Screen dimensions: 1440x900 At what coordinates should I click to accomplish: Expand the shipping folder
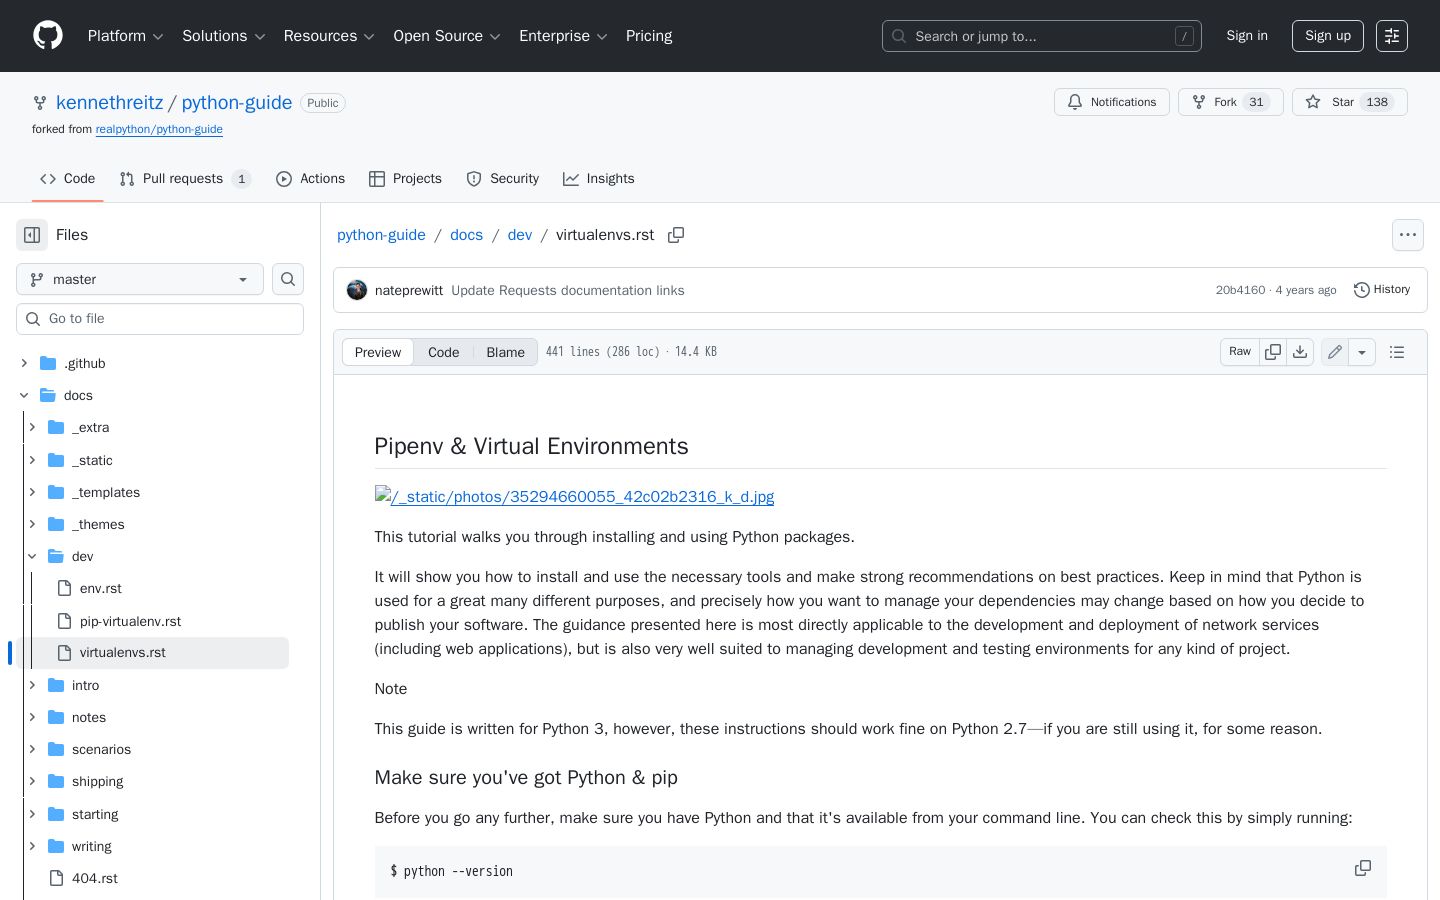point(32,781)
